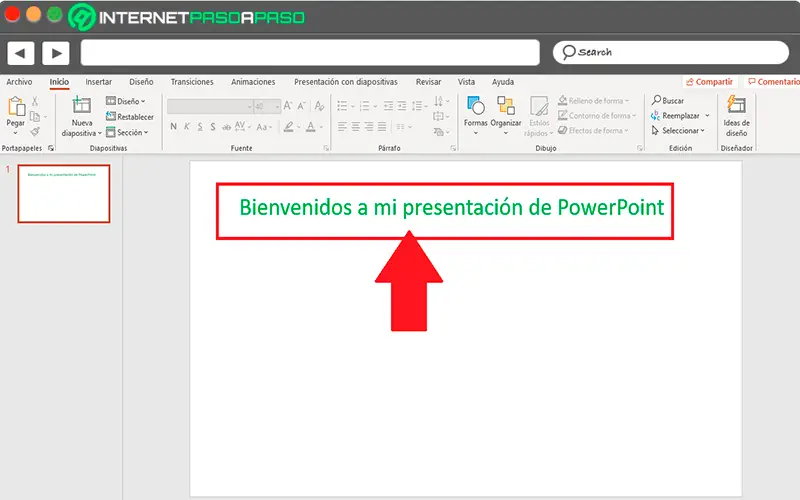Click the Cut scissors icon
Screen dimensions: 800x500
click(35, 101)
